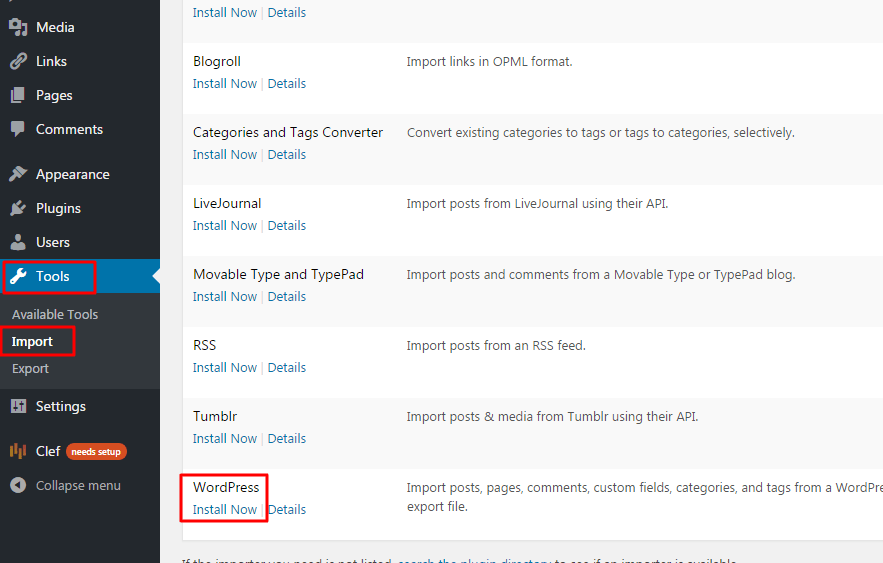883x563 pixels.
Task: Click the Users person icon
Action: (18, 242)
